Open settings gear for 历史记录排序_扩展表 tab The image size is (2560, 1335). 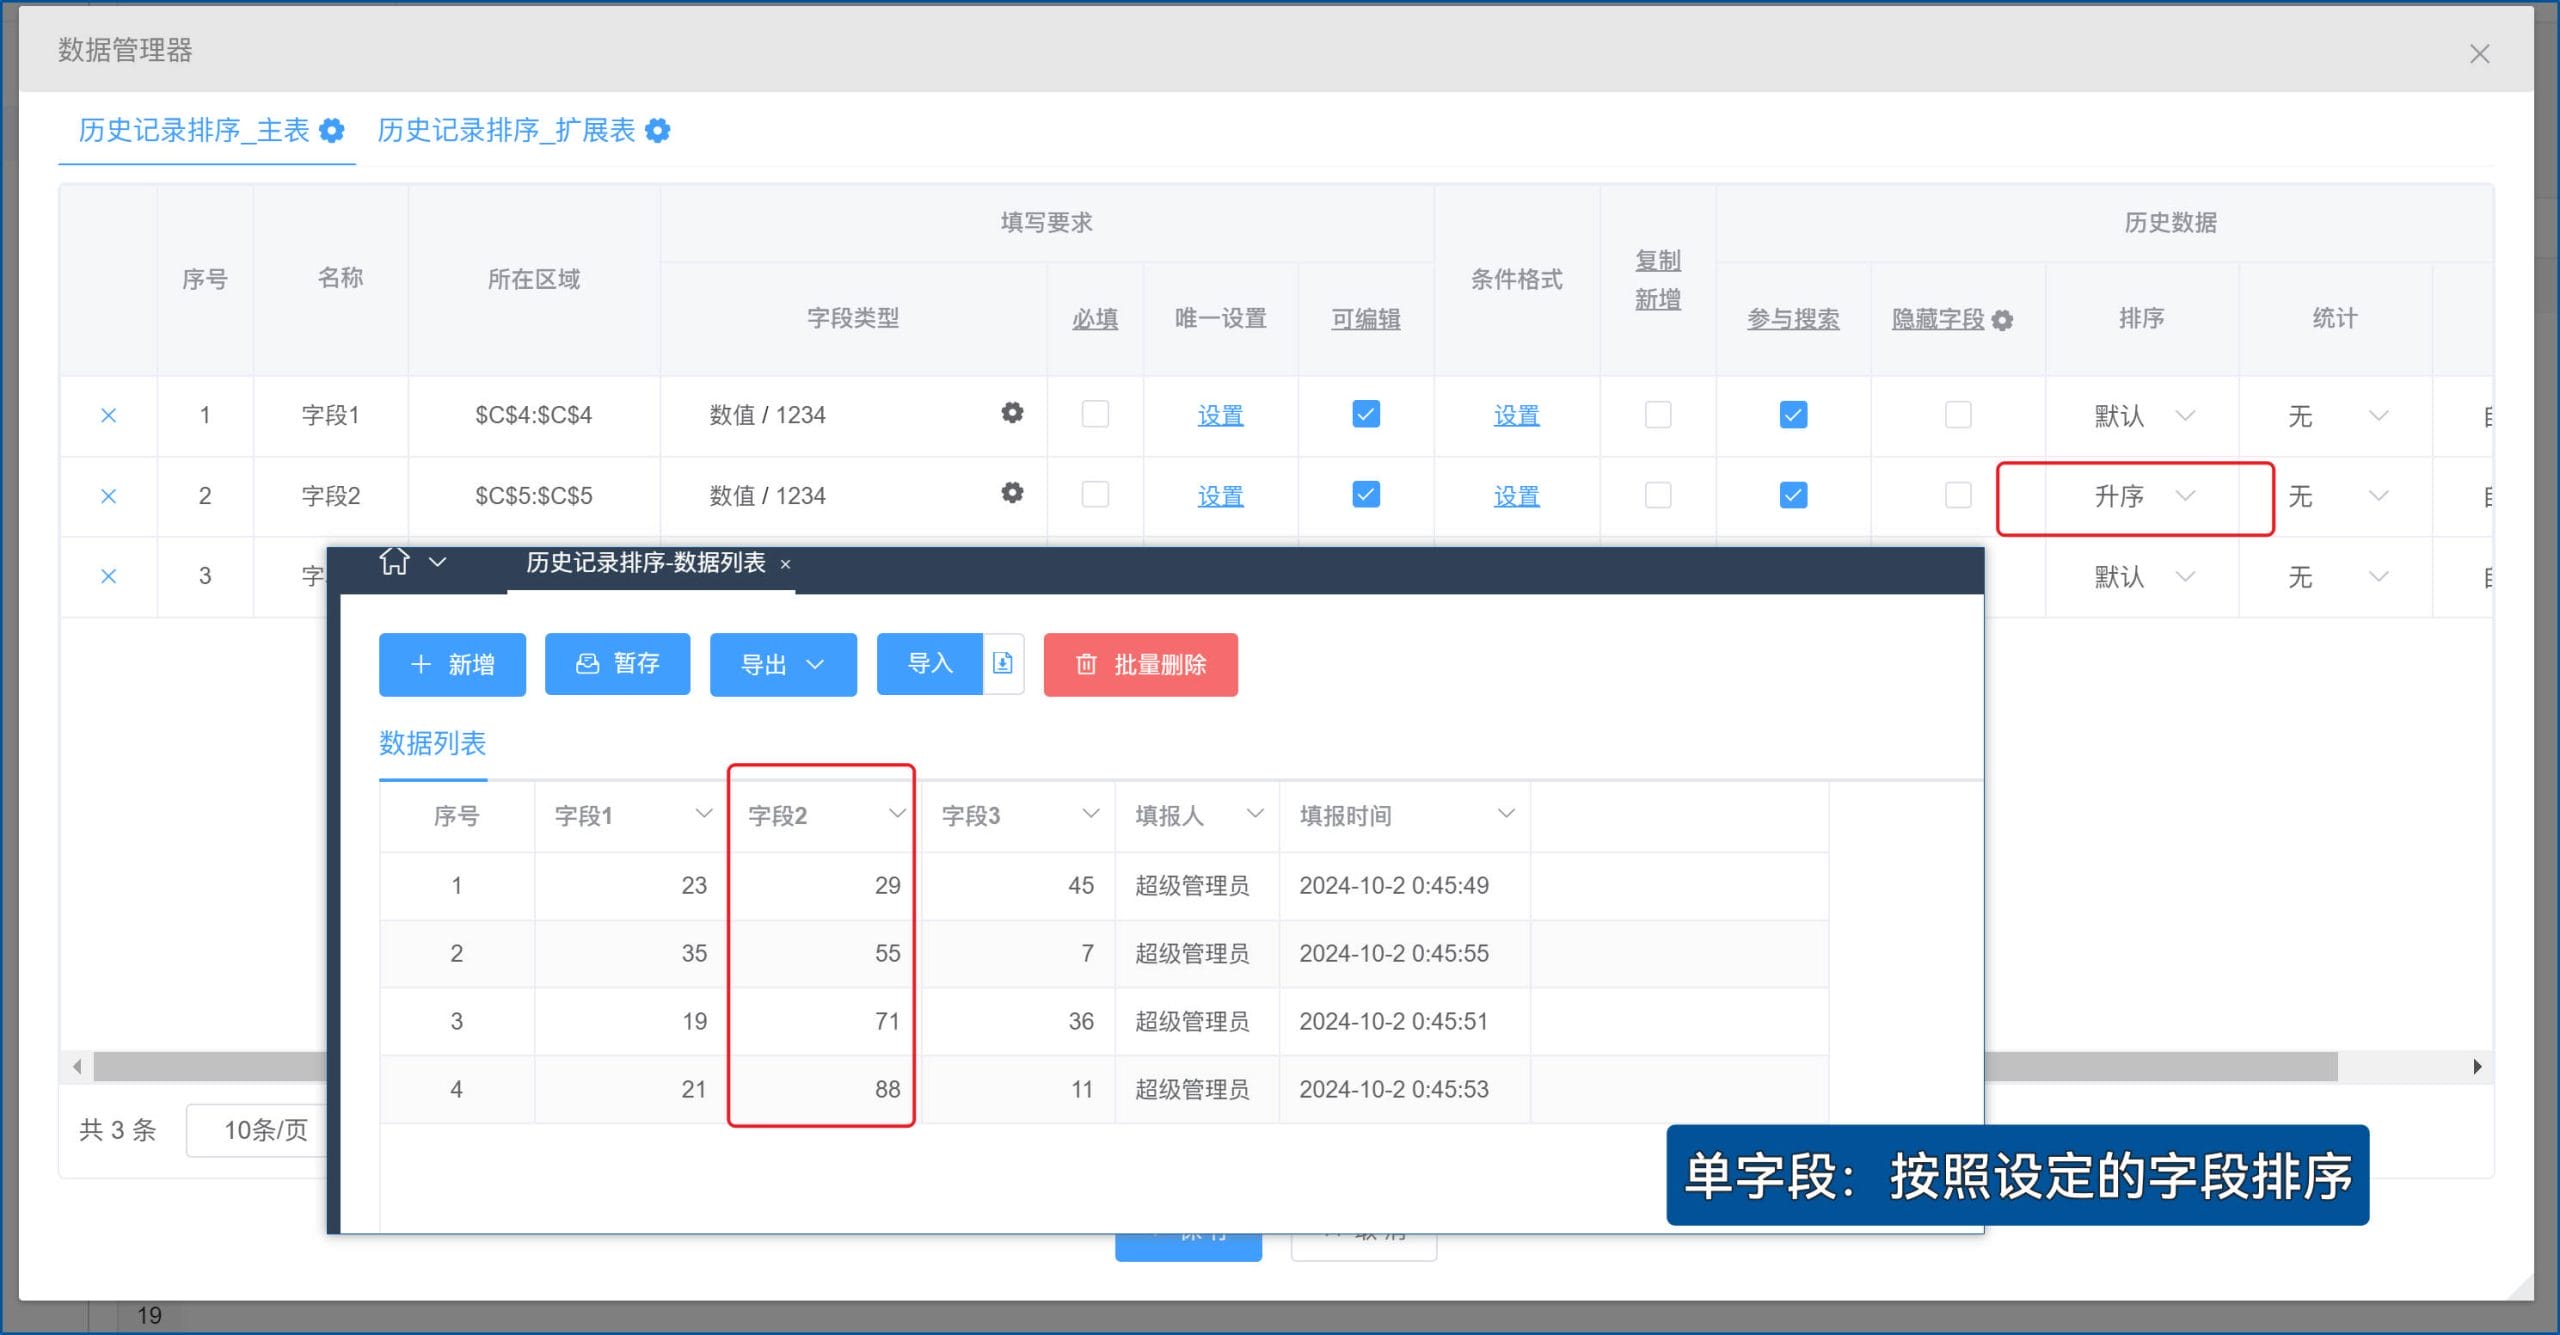coord(658,130)
